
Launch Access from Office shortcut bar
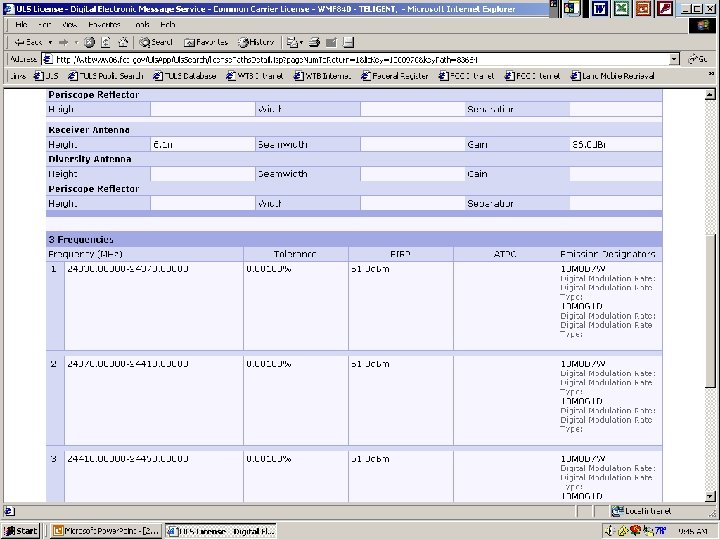click(665, 8)
